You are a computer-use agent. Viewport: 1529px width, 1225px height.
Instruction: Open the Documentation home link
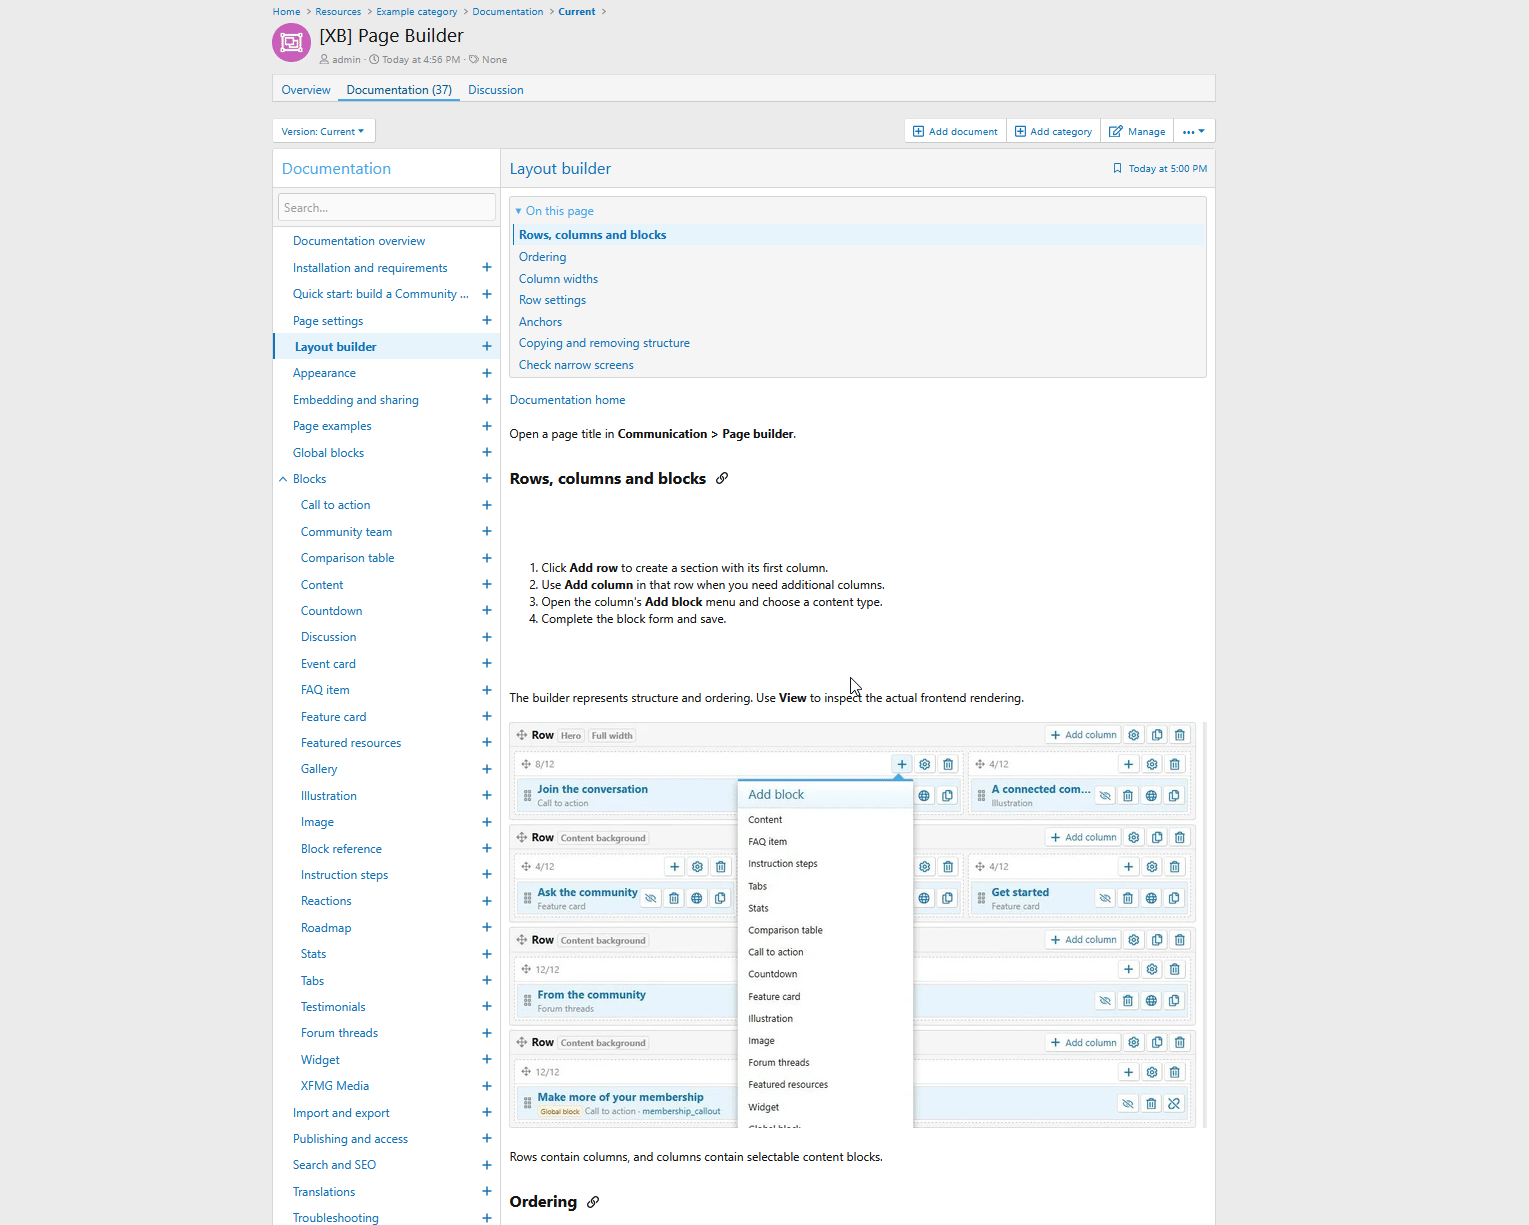(567, 400)
